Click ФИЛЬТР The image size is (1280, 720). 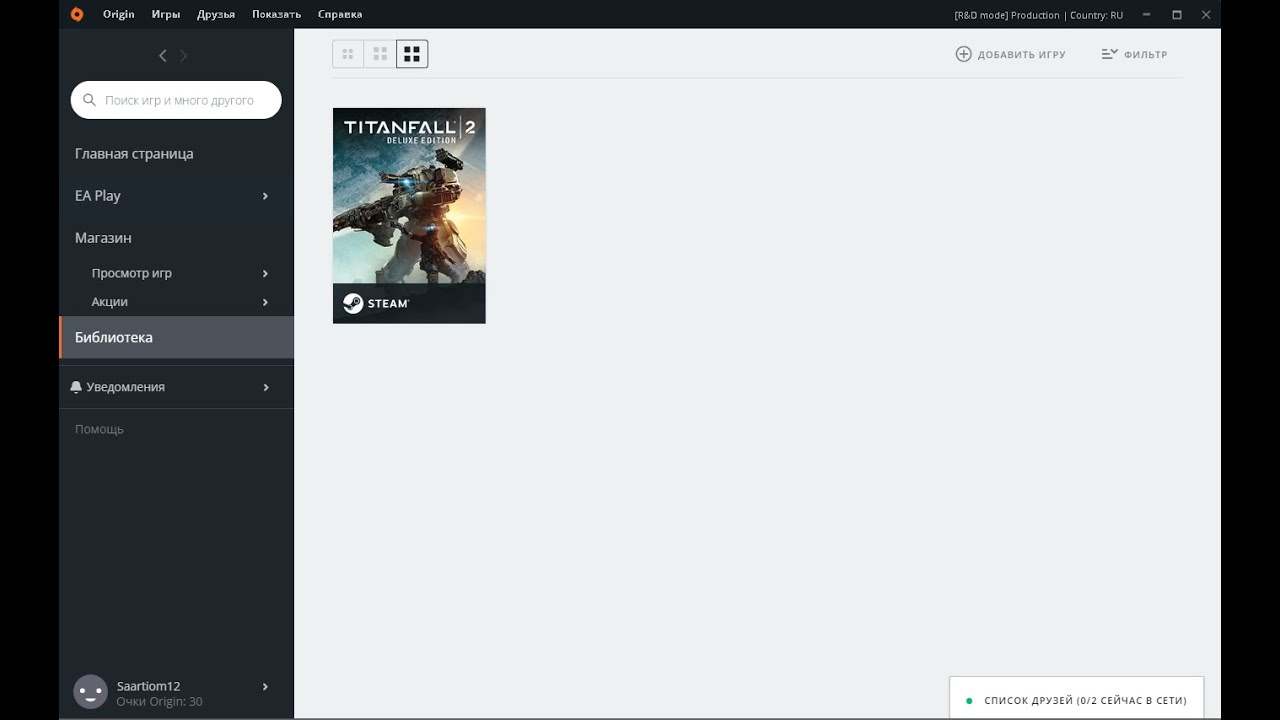coord(1146,55)
